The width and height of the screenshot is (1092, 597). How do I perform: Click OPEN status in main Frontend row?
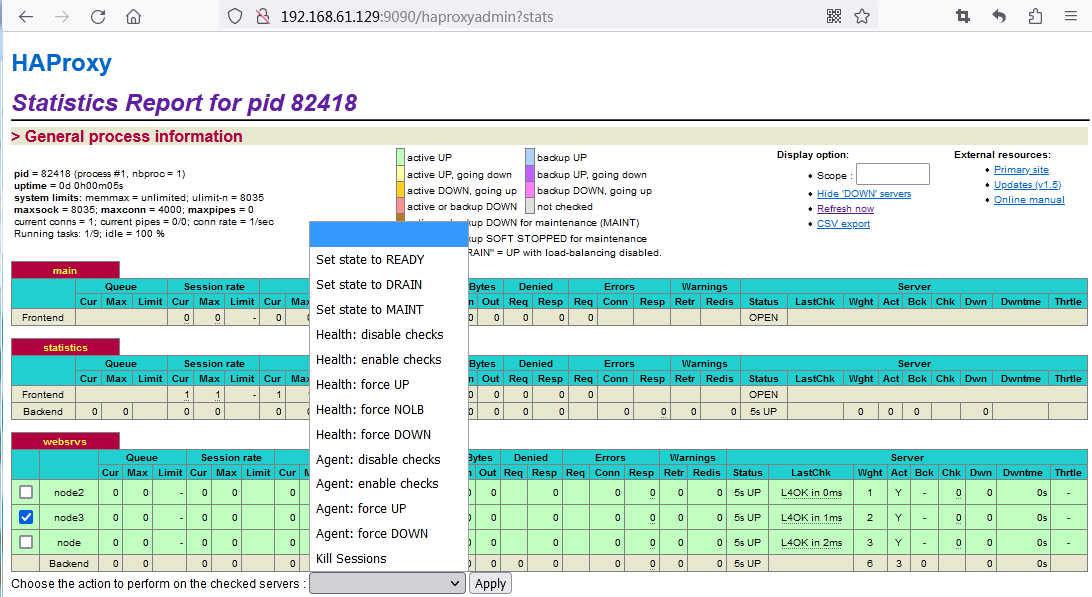tap(763, 318)
